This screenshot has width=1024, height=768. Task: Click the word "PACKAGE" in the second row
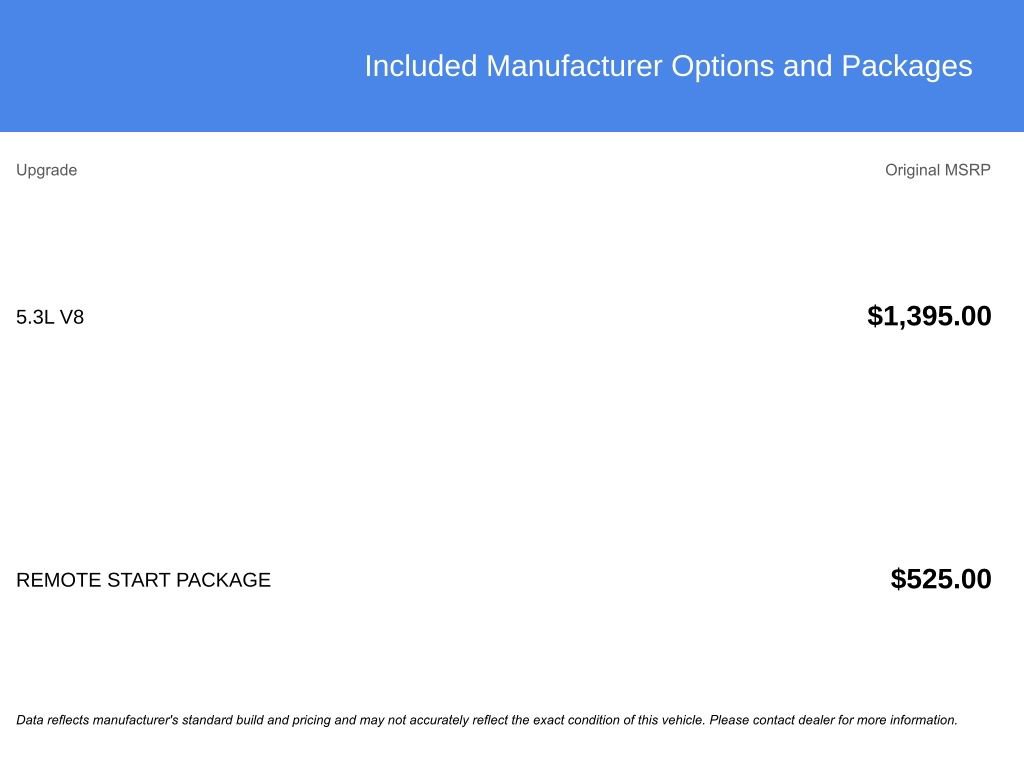tap(223, 580)
